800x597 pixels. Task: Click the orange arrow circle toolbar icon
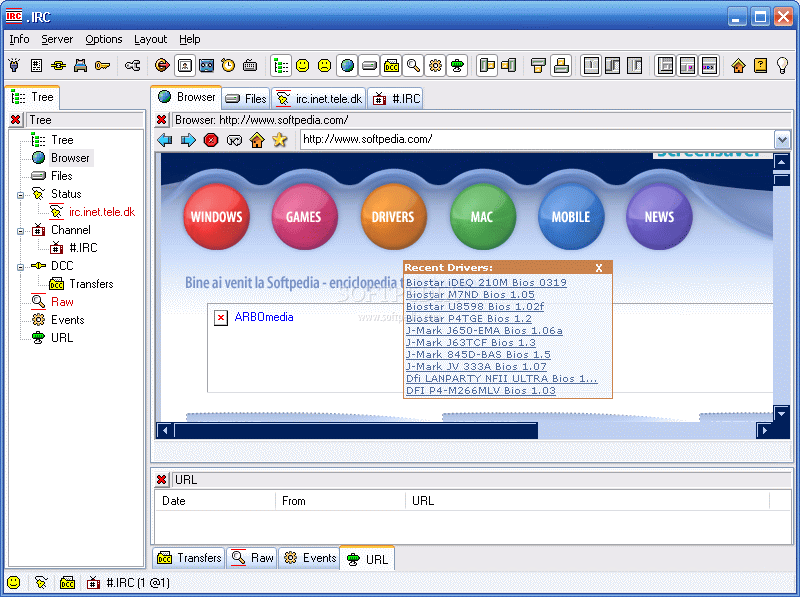pos(162,65)
